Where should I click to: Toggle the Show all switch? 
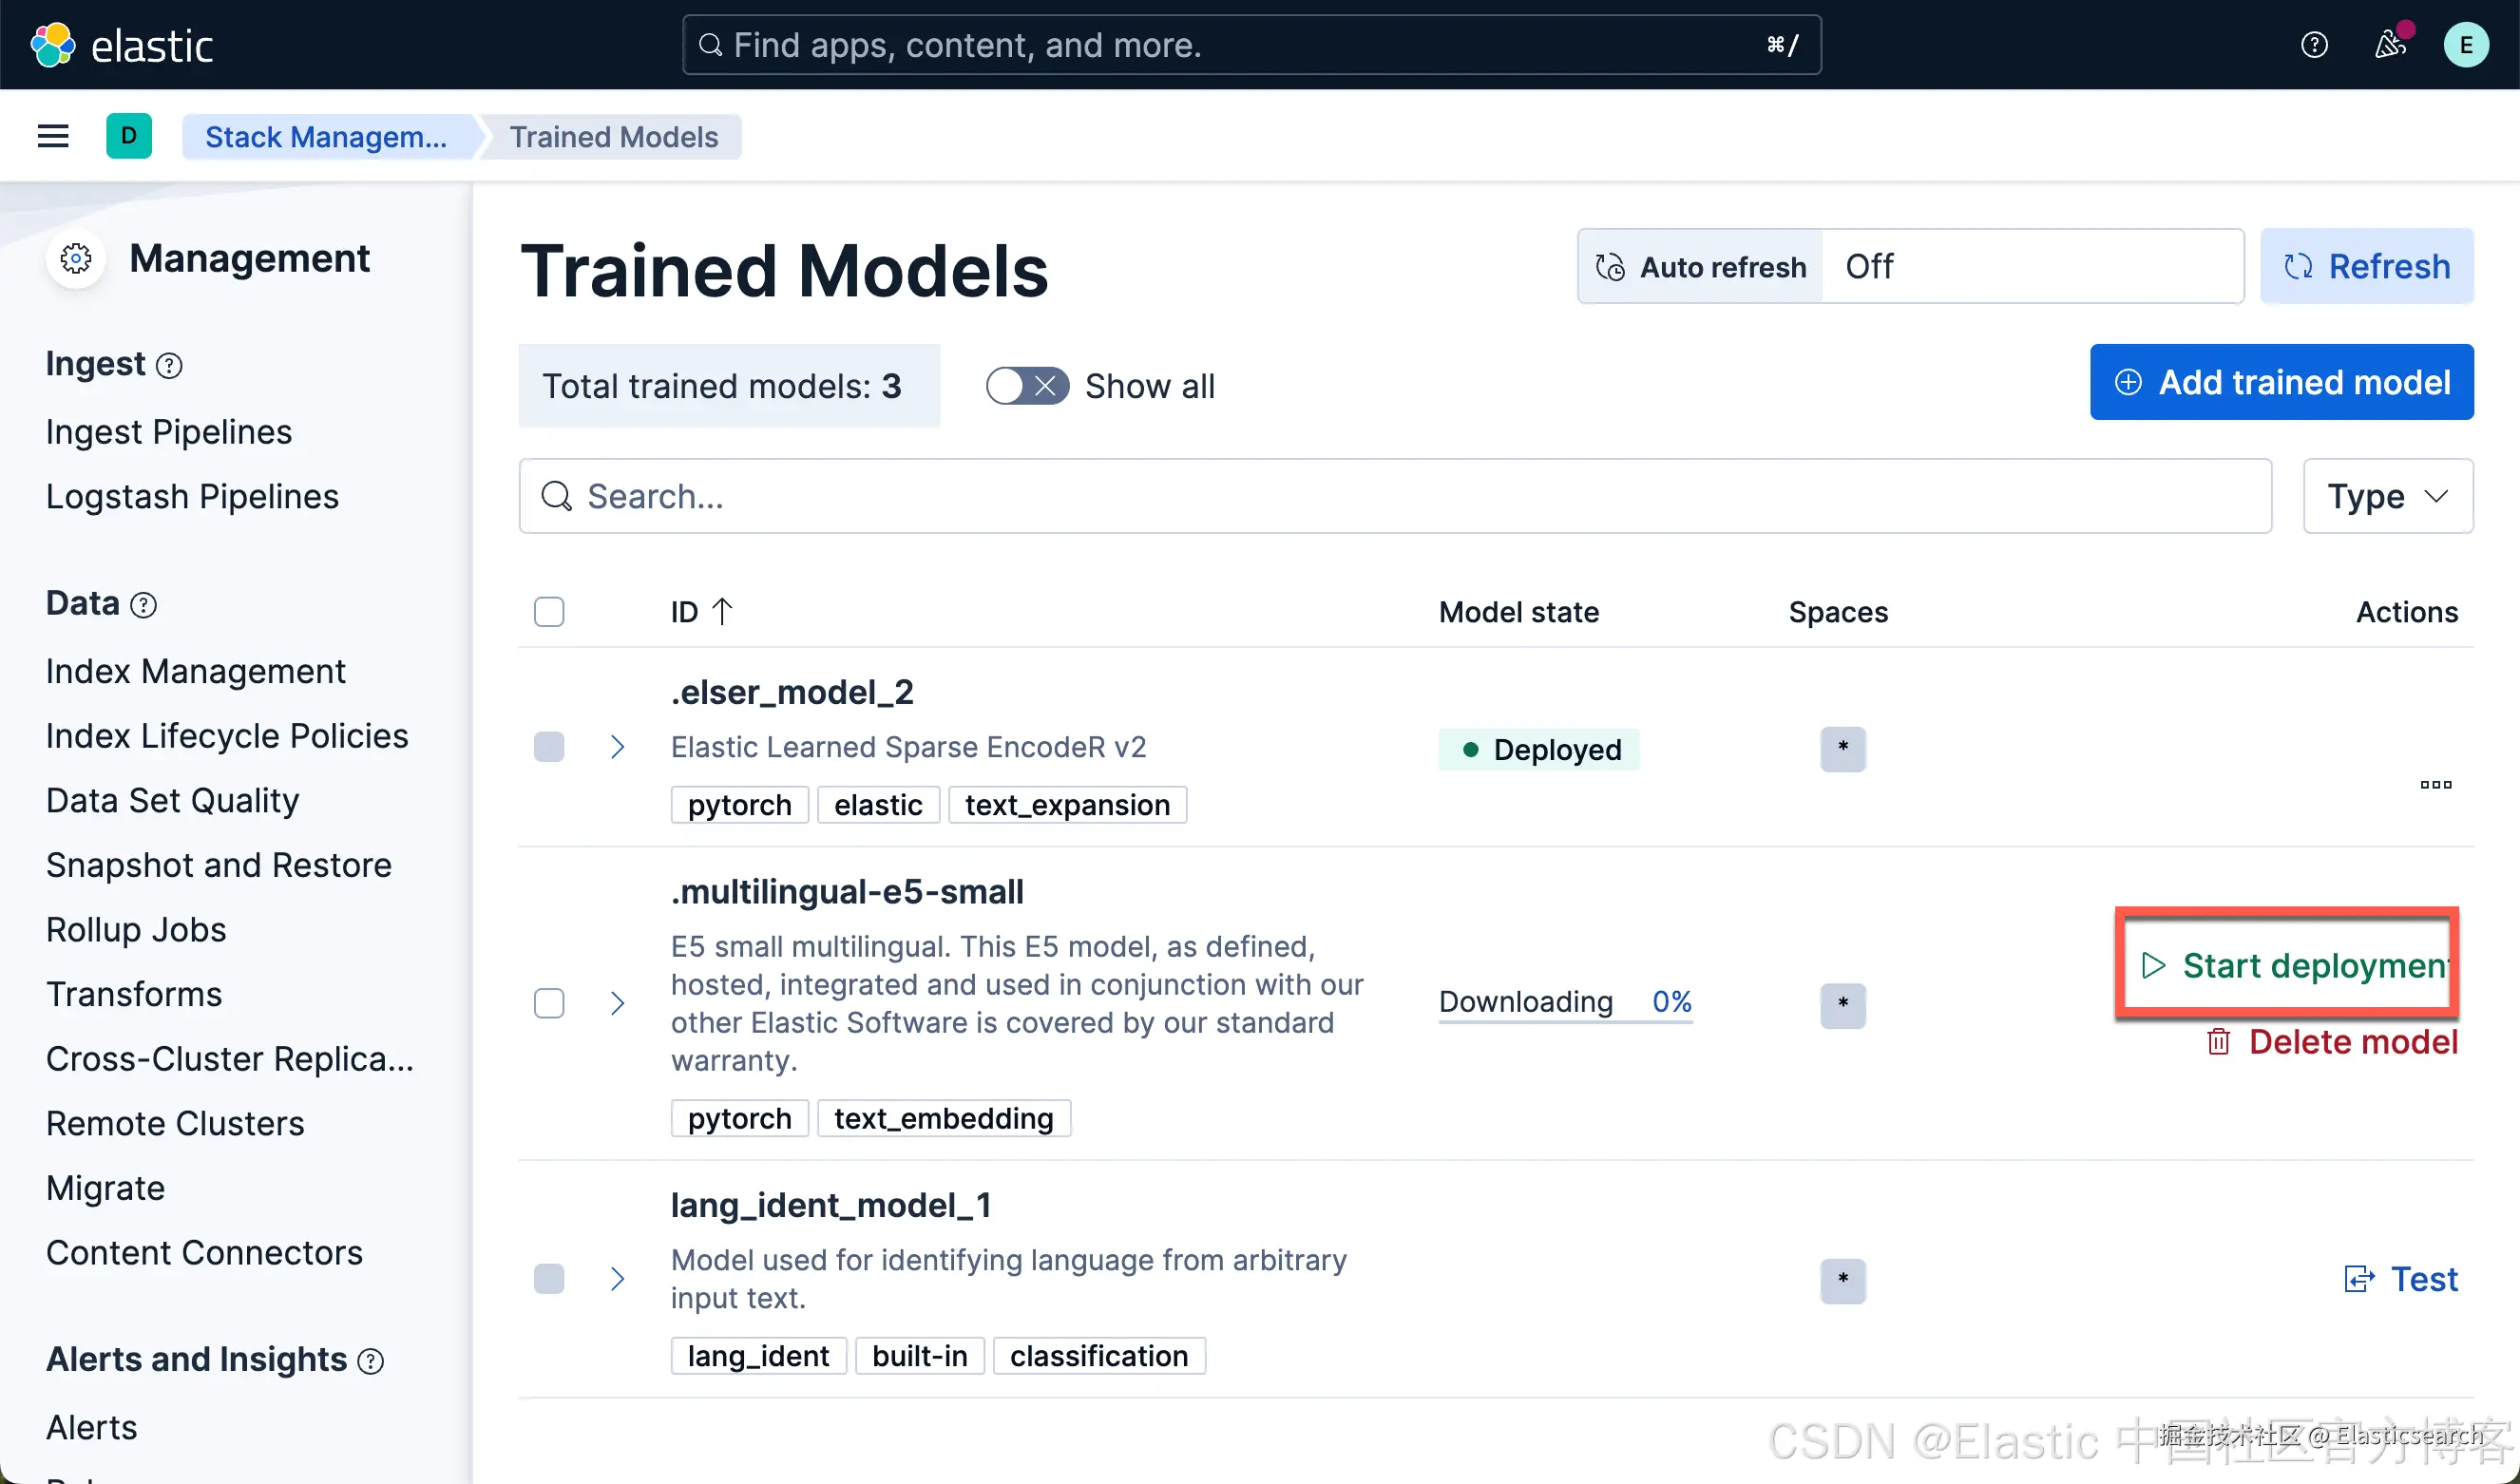(x=1027, y=386)
